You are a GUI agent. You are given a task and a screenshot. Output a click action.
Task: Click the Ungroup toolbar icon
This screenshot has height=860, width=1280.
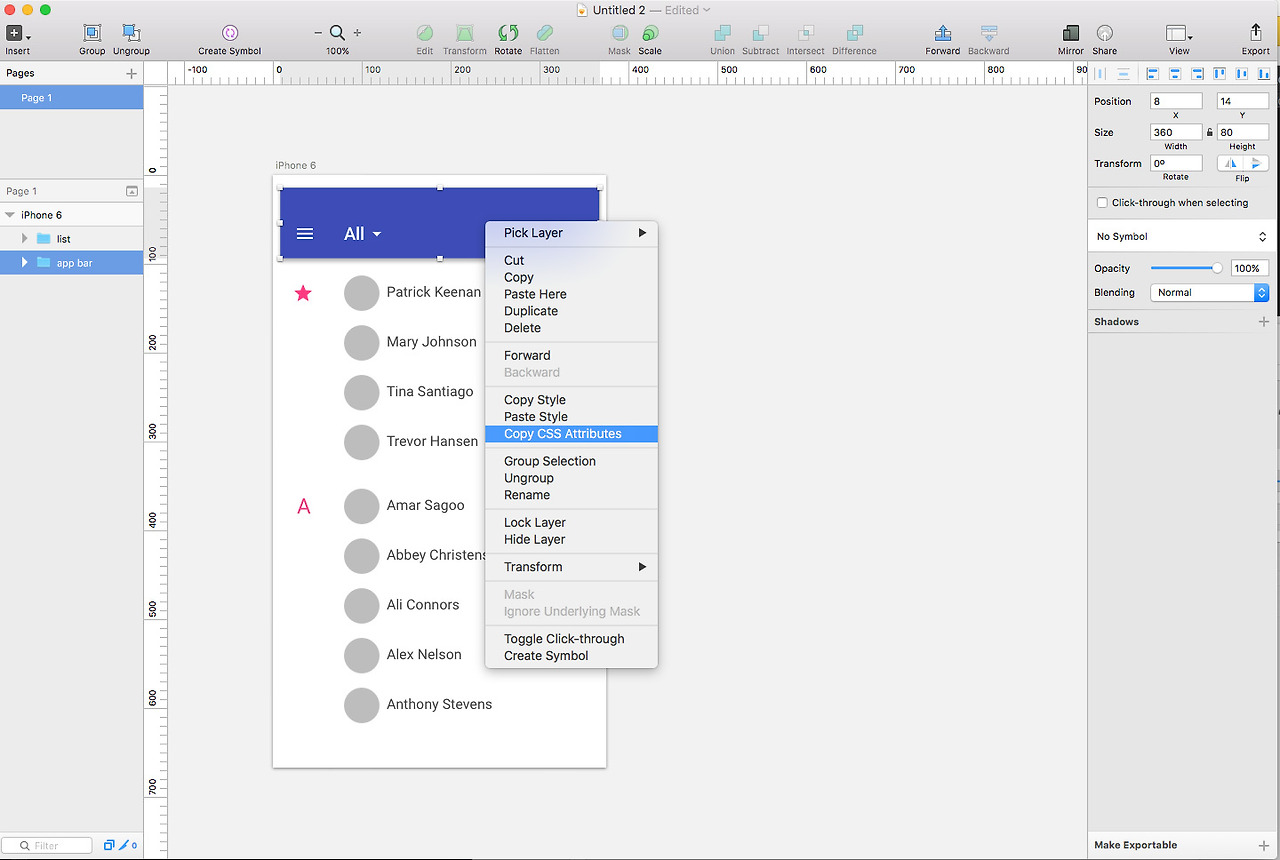[x=131, y=34]
